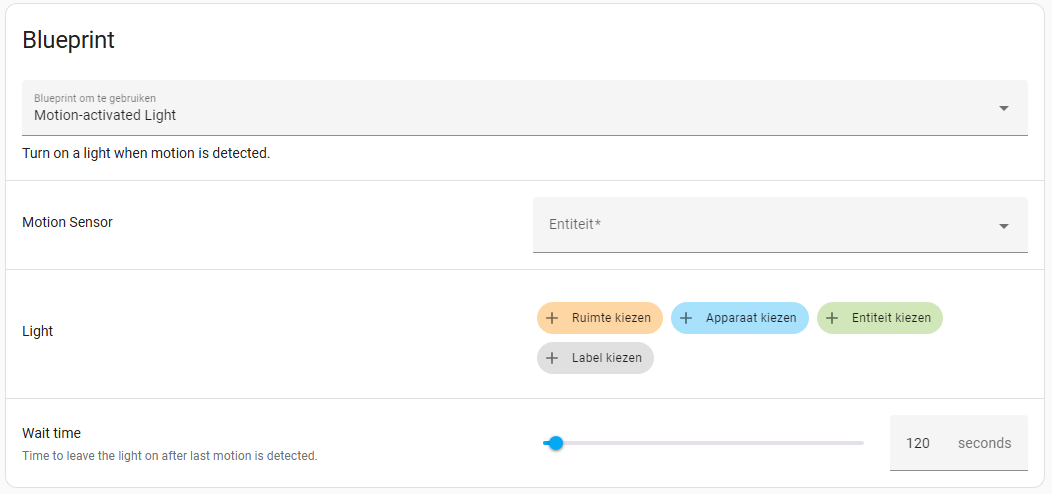Image resolution: width=1052 pixels, height=494 pixels.
Task: Pick the Label kiezen chip text
Action: click(x=607, y=358)
